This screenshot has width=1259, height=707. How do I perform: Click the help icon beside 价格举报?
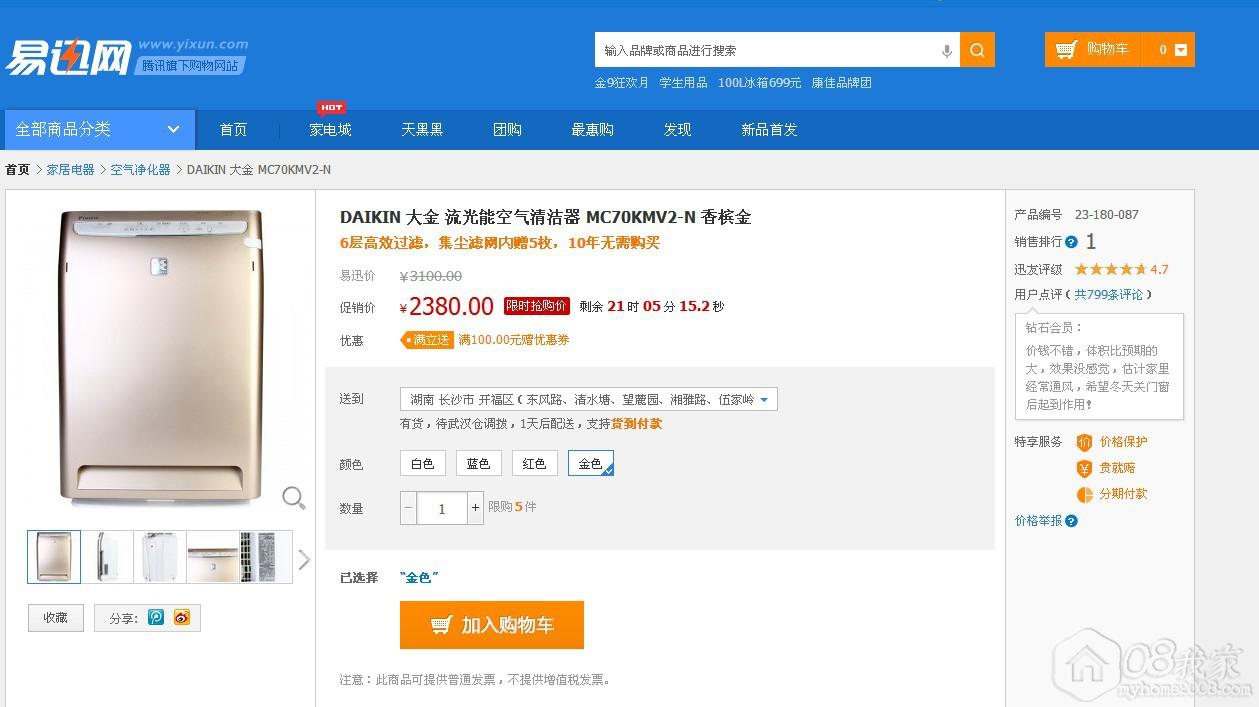coord(1071,521)
